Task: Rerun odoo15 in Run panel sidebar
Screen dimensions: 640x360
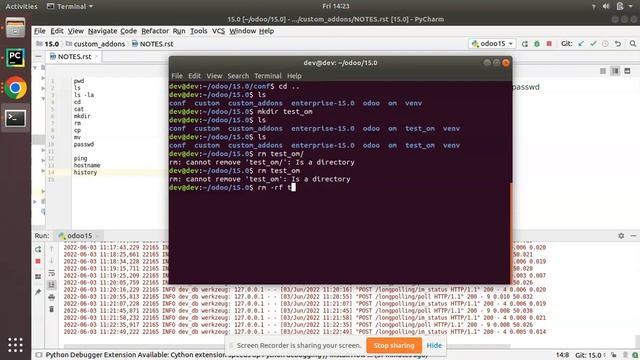Action: (38, 249)
